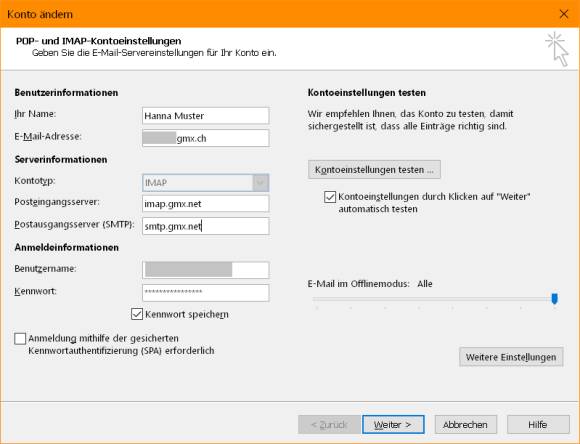The height and width of the screenshot is (444, 580).
Task: Click the offline mail slider handle
Action: (x=554, y=299)
